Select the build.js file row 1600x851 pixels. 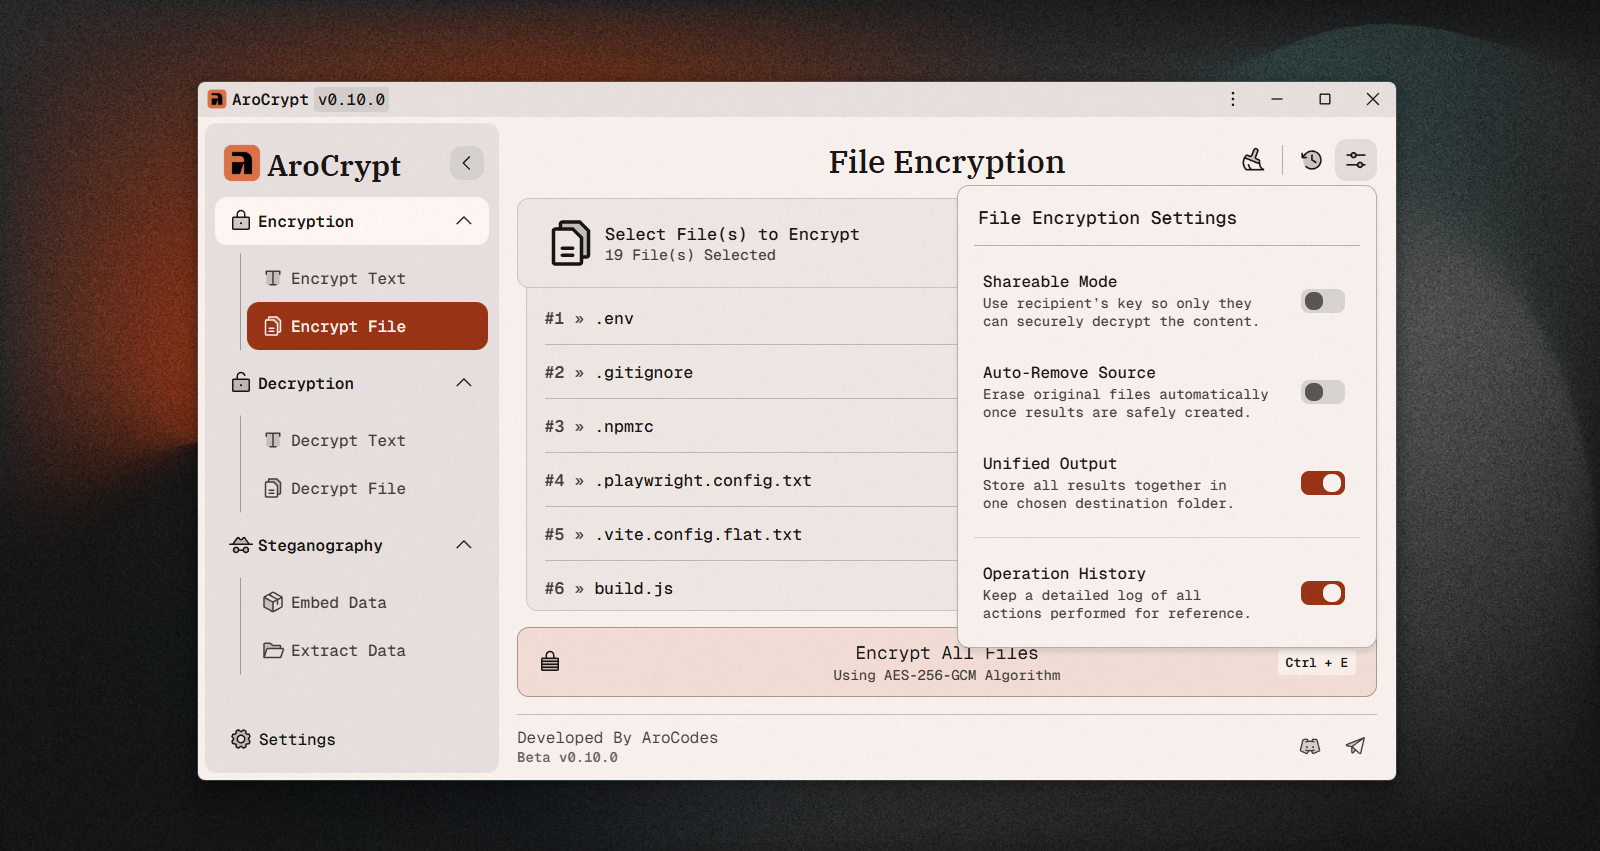pyautogui.click(x=742, y=588)
